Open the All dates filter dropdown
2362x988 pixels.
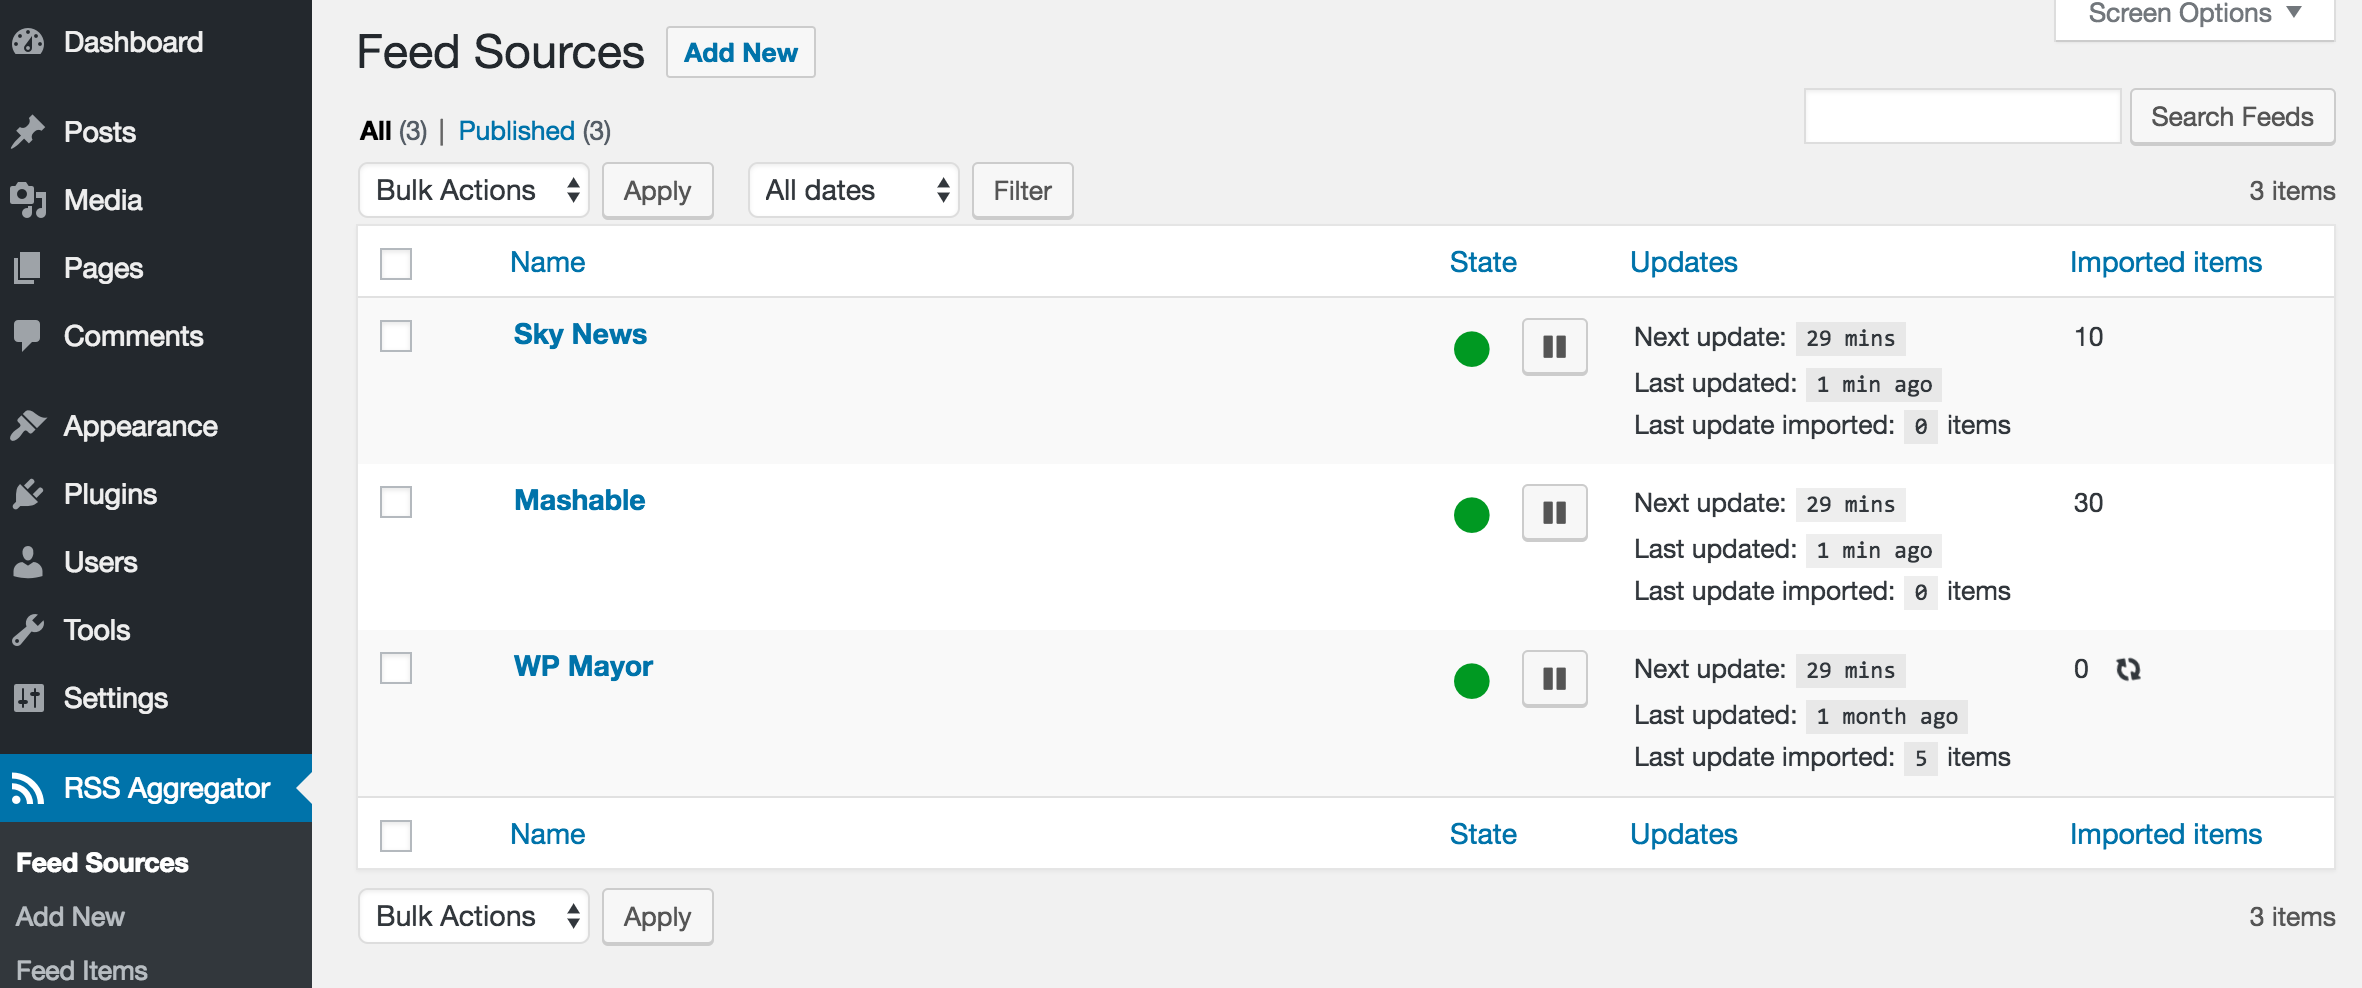click(854, 190)
